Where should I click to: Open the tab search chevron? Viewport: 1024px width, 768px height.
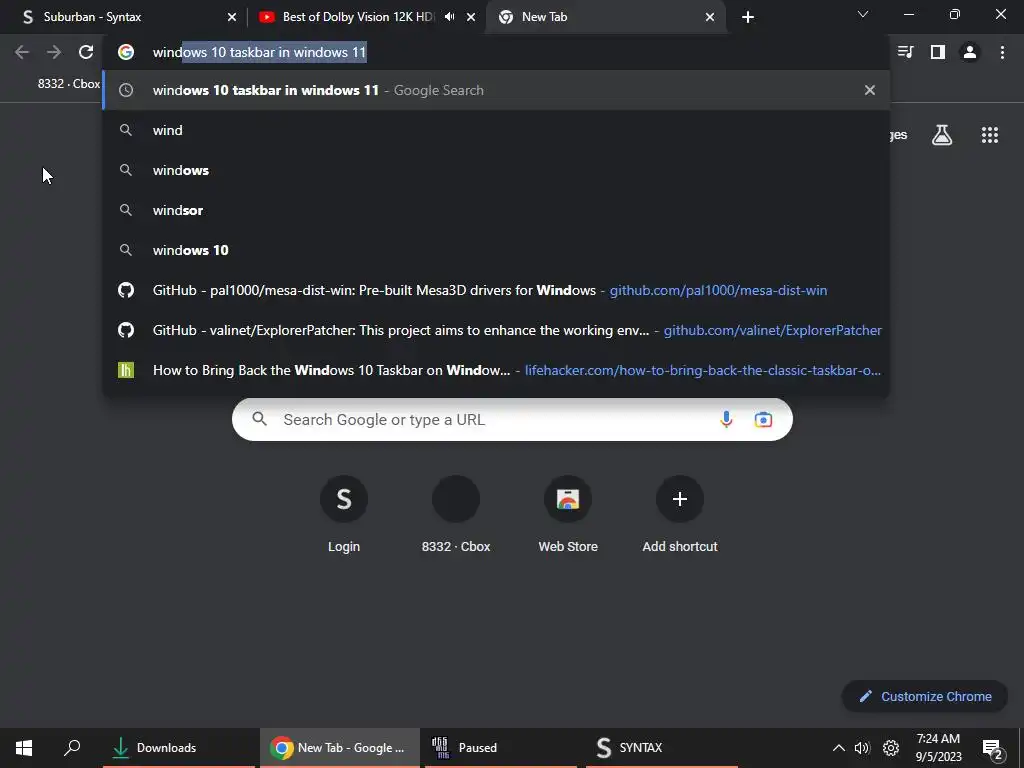tap(863, 14)
